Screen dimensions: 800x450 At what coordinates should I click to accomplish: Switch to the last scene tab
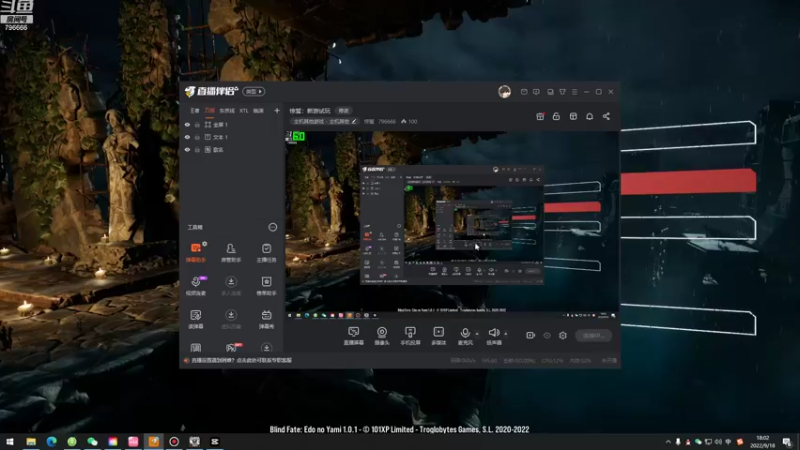[259, 110]
